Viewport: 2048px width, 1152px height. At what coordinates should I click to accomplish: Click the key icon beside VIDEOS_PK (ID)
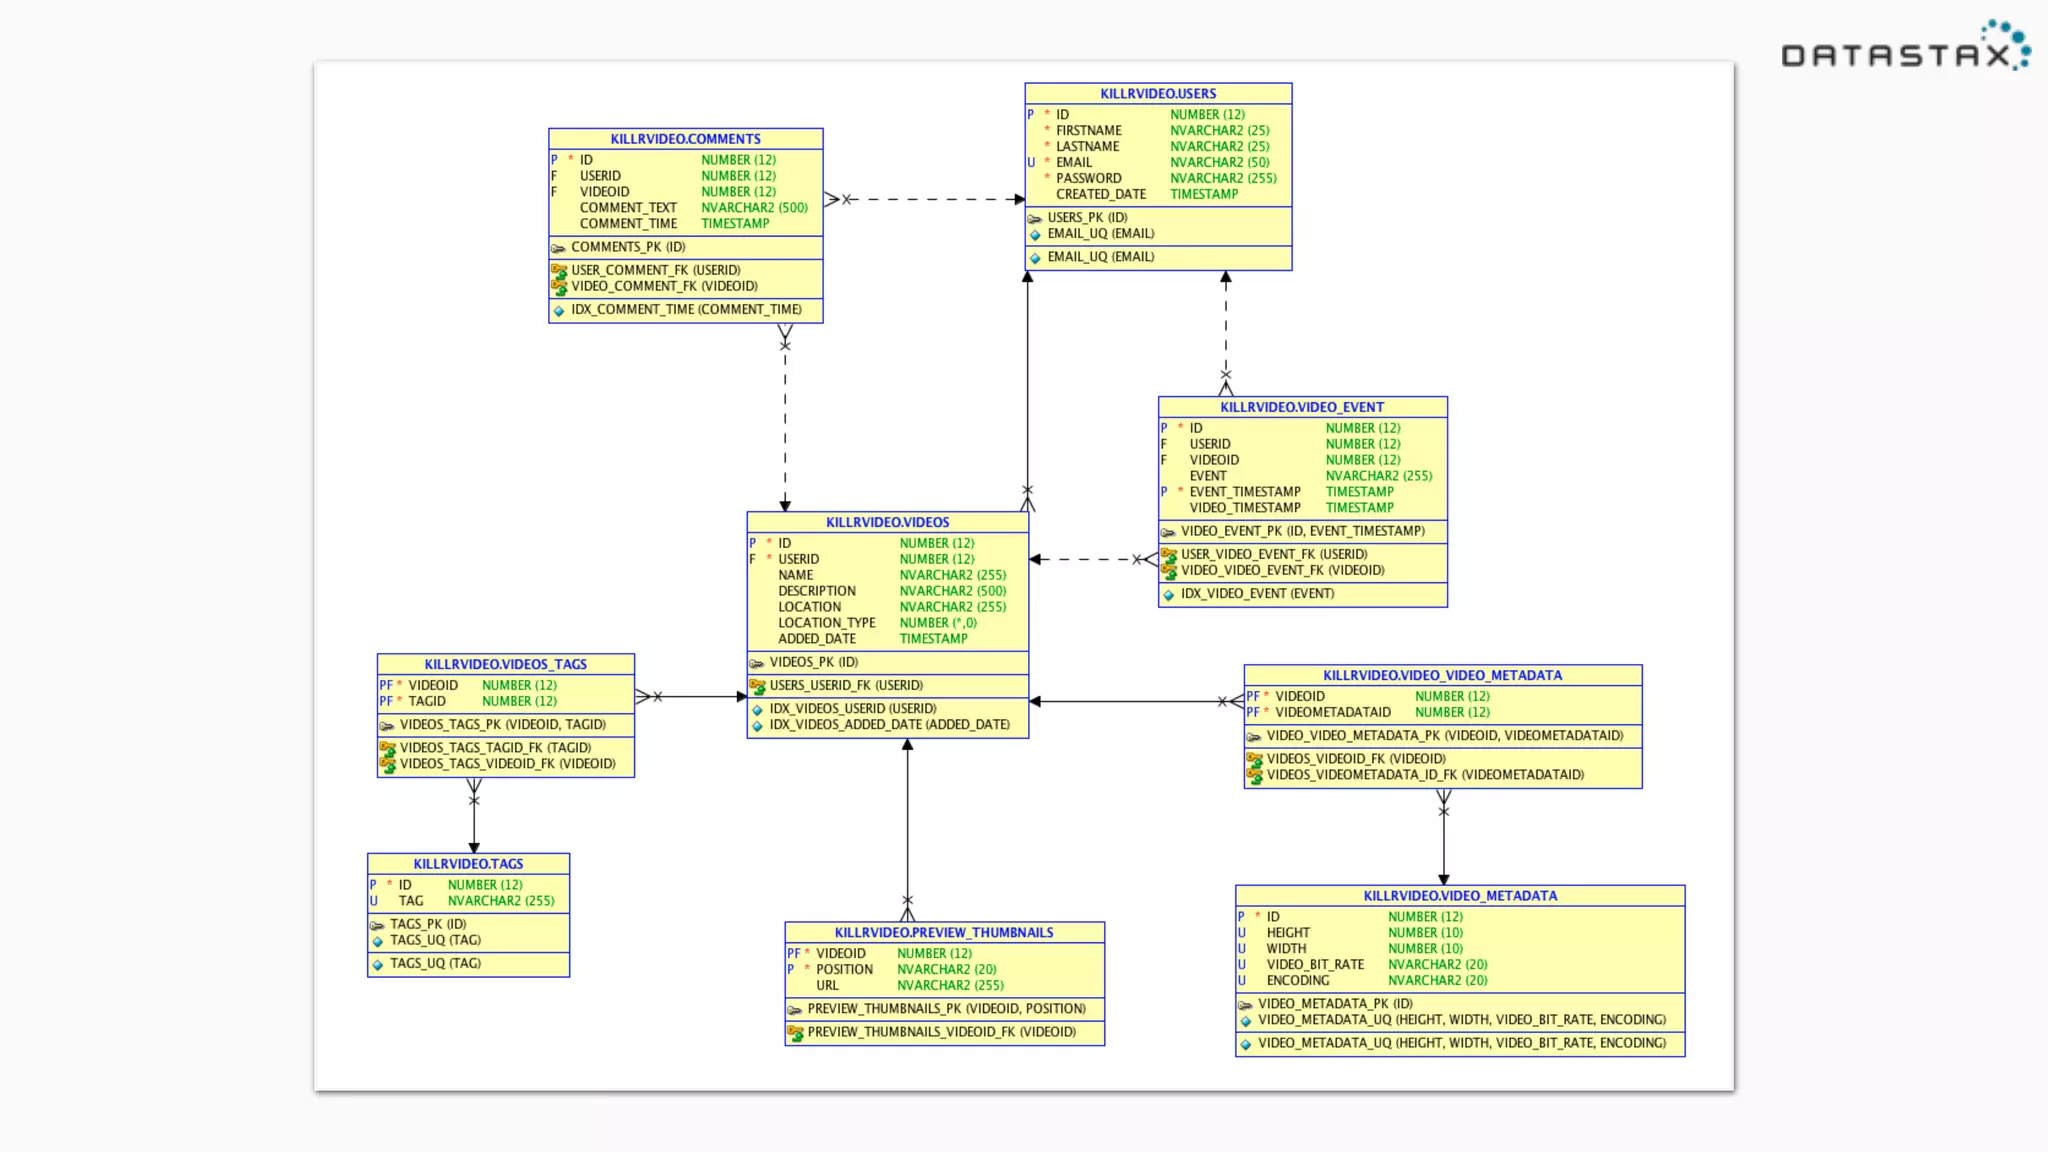tap(757, 663)
